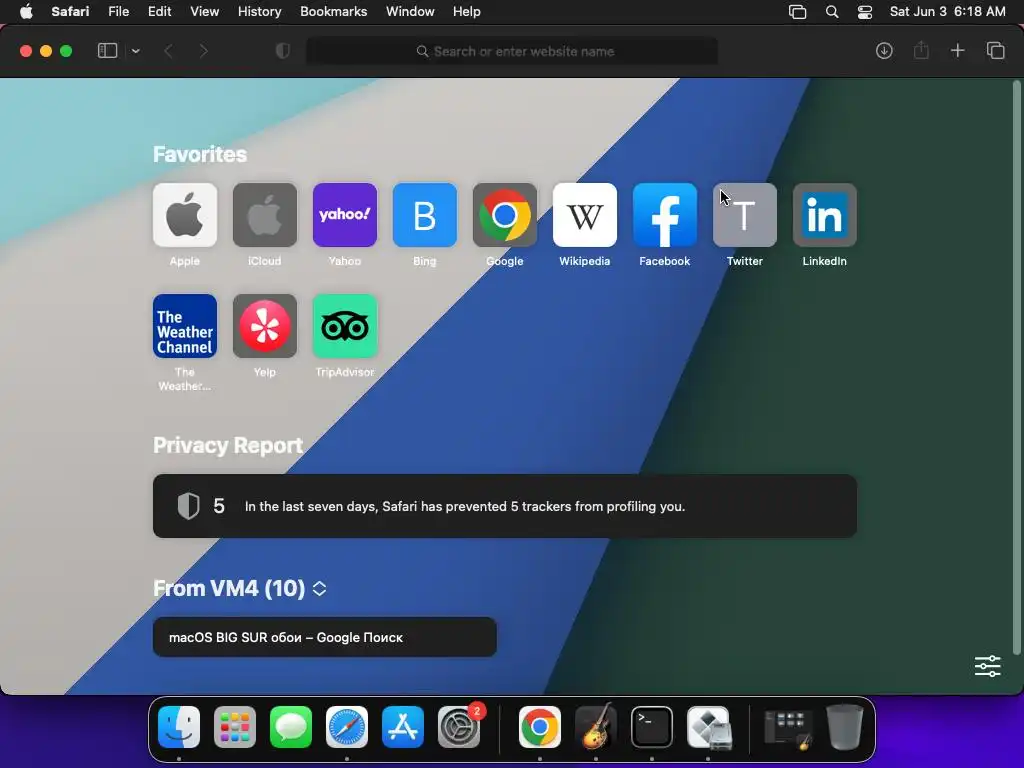Expand the tab group dropdown arrow

(x=135, y=51)
